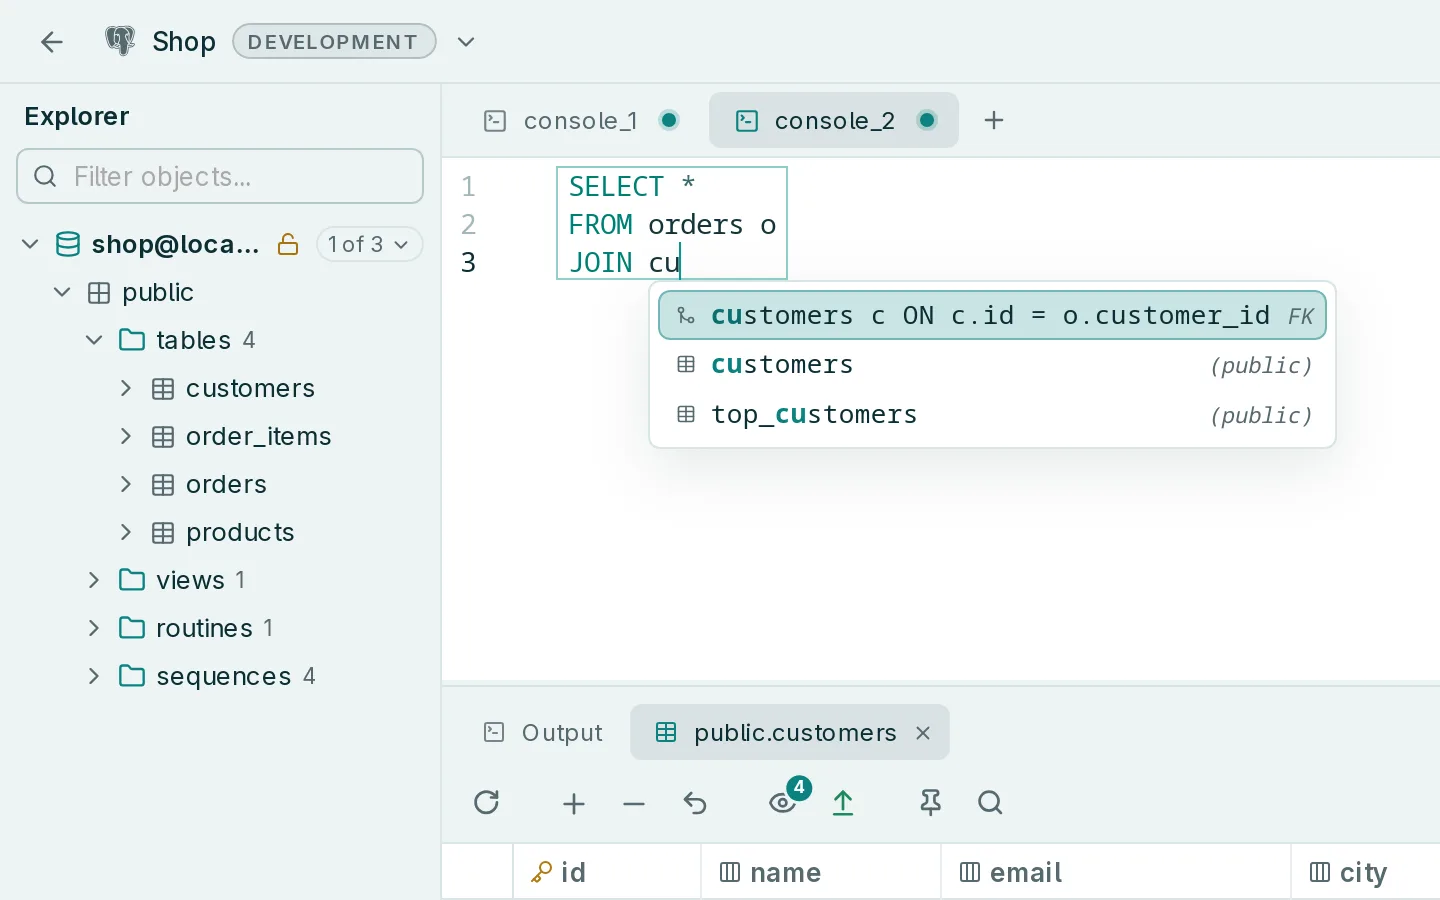This screenshot has height=900, width=1440.
Task: Expand the views folder
Action: click(x=94, y=580)
